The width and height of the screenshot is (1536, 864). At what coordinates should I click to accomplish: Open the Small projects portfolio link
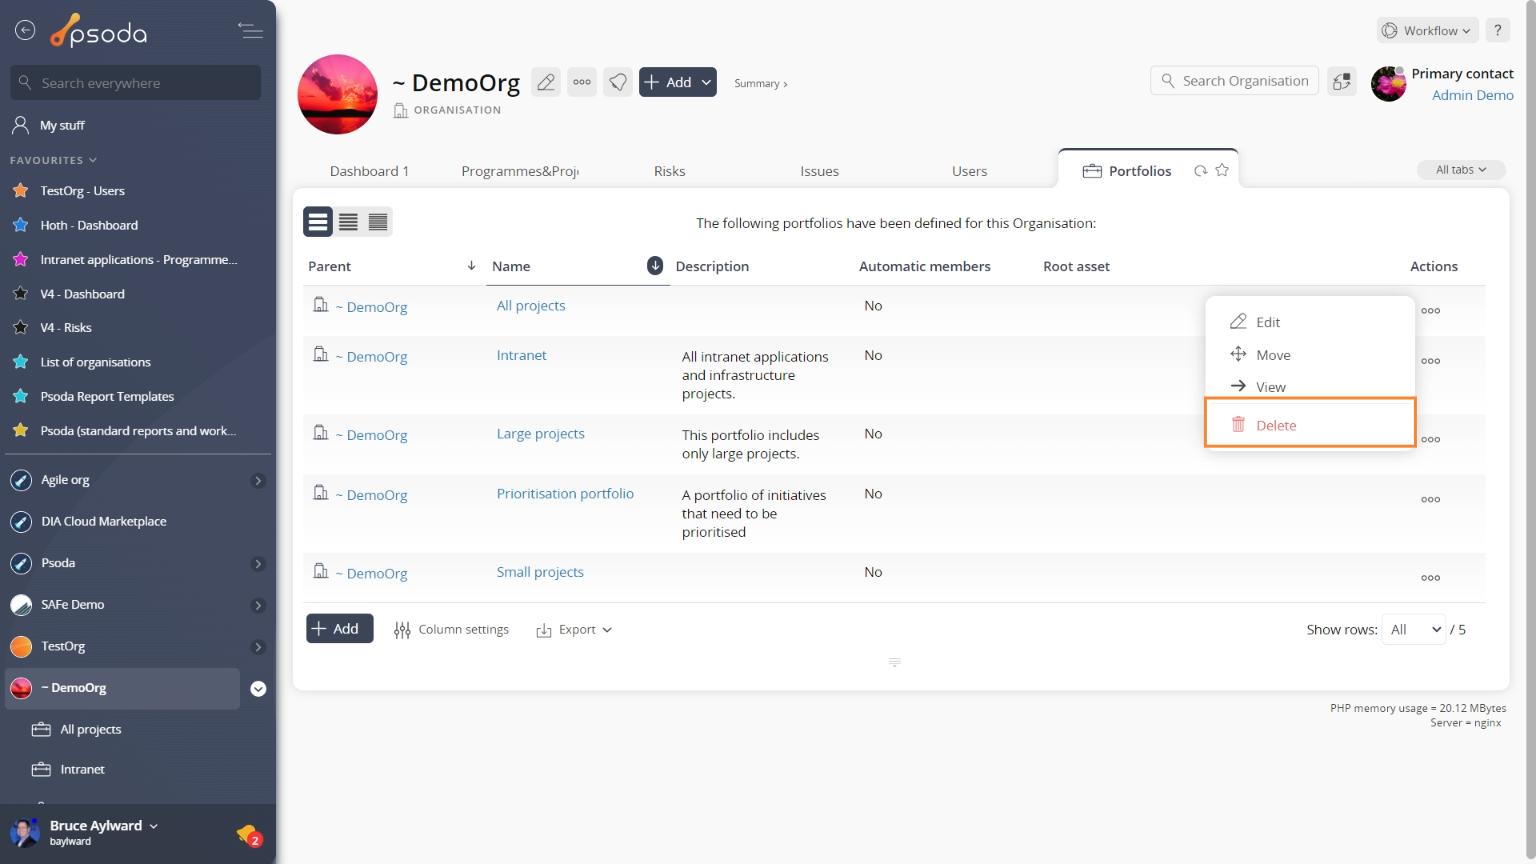540,572
